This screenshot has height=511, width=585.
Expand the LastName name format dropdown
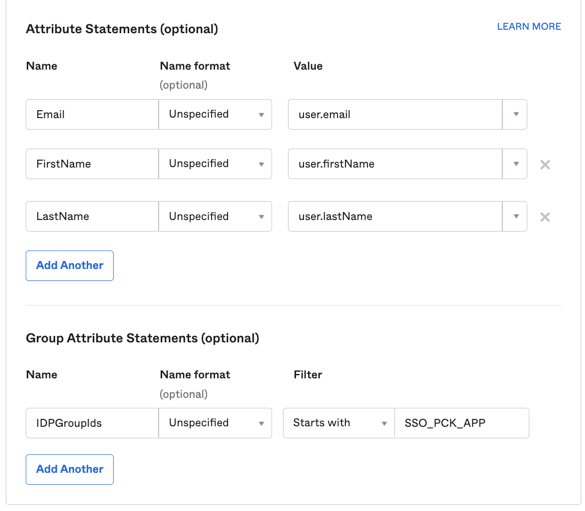[215, 216]
